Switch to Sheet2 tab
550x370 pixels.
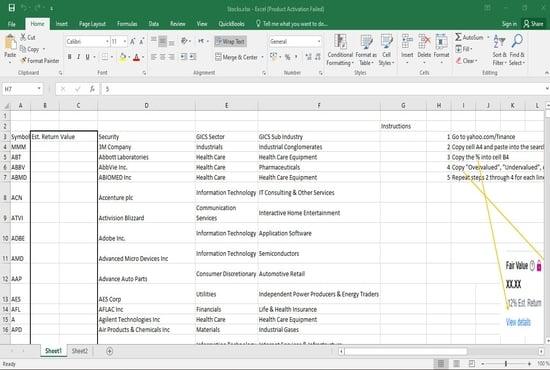pyautogui.click(x=80, y=351)
